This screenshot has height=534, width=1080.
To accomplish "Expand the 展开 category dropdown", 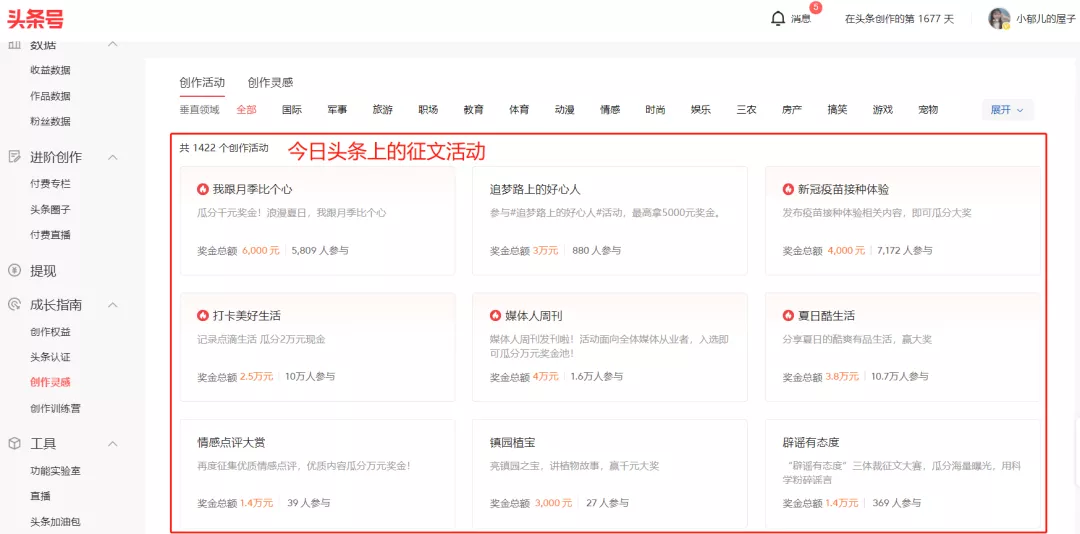I will [x=1007, y=110].
